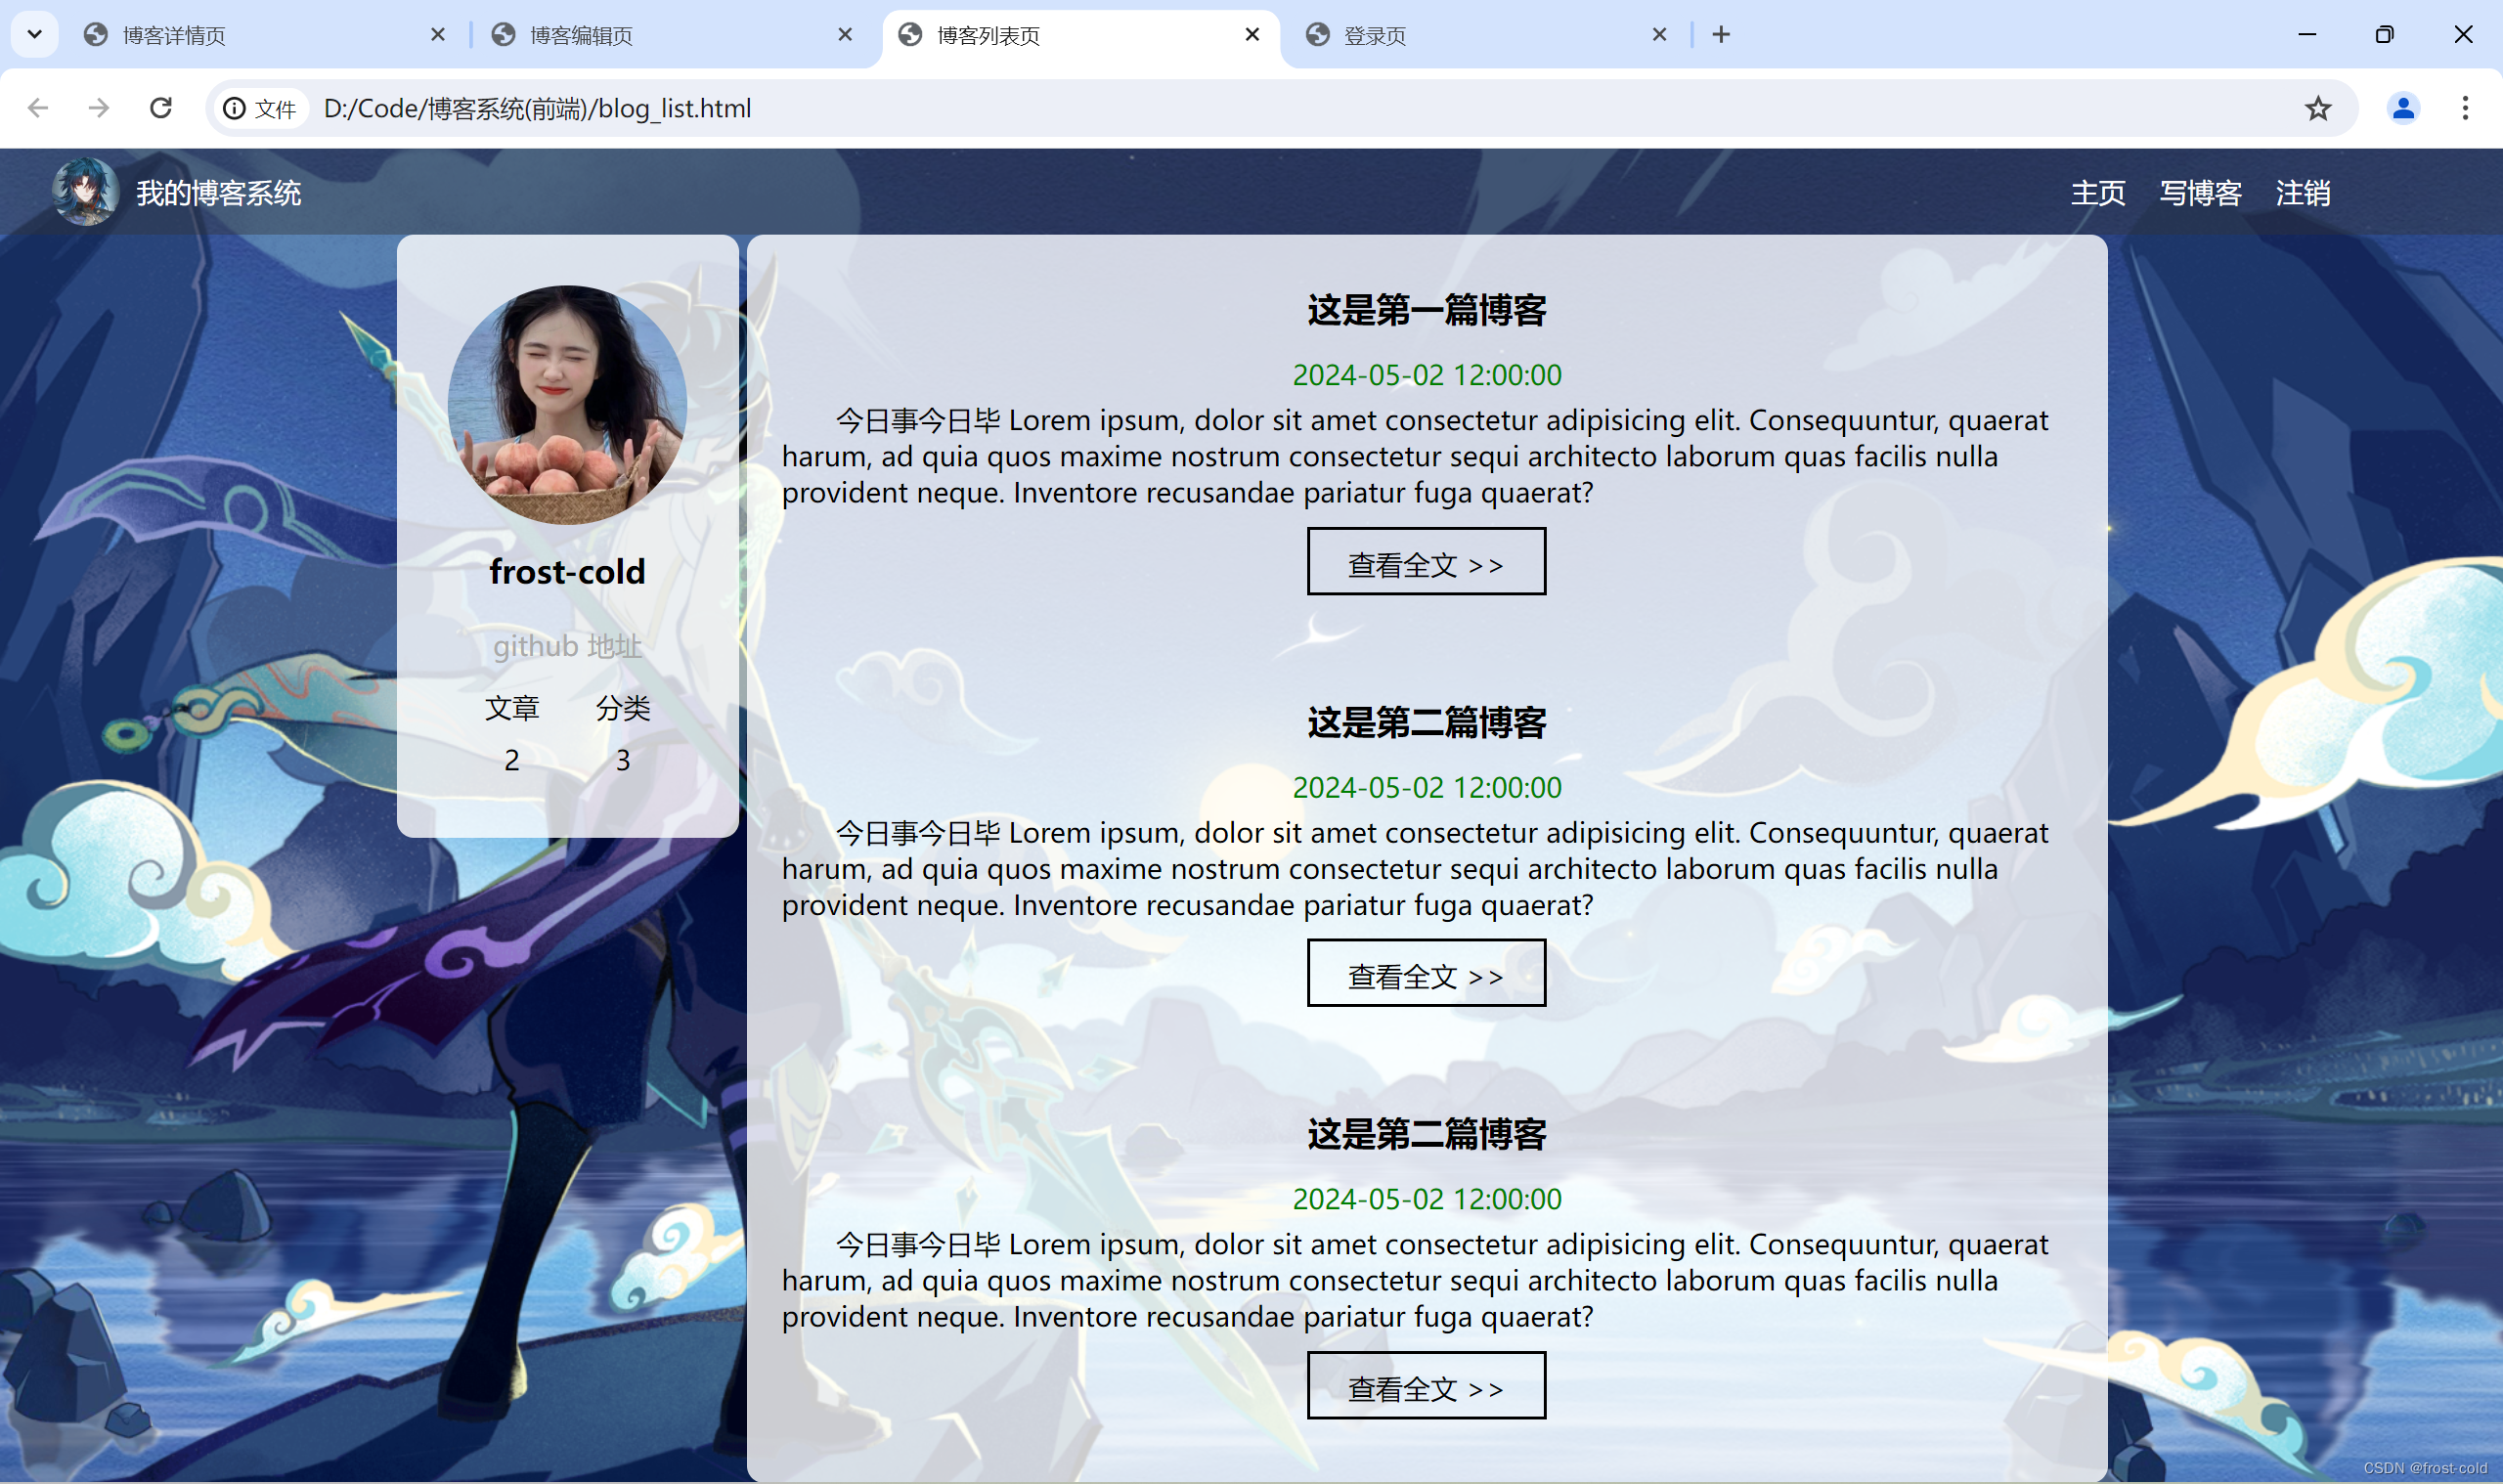Close the 博客列表页 tab

pyautogui.click(x=1252, y=35)
